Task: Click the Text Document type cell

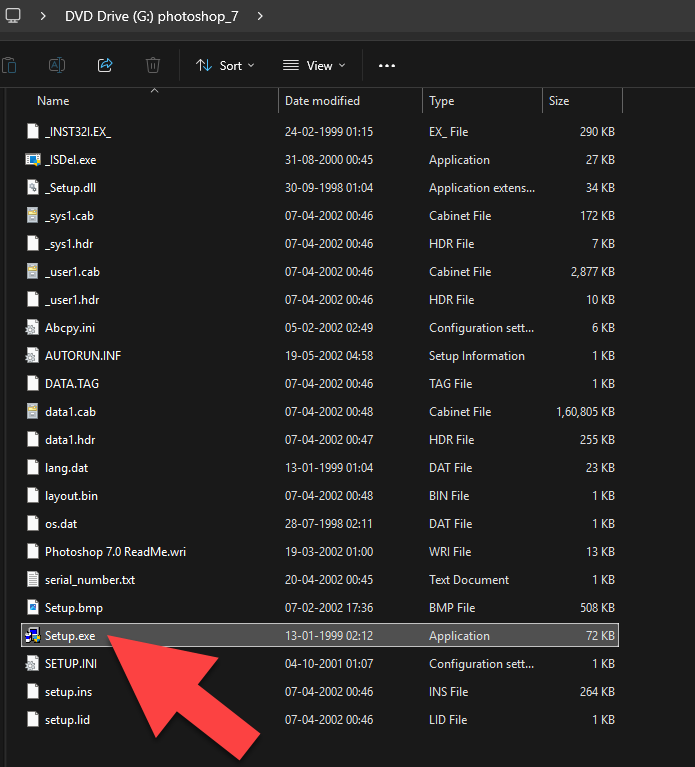Action: pos(469,580)
